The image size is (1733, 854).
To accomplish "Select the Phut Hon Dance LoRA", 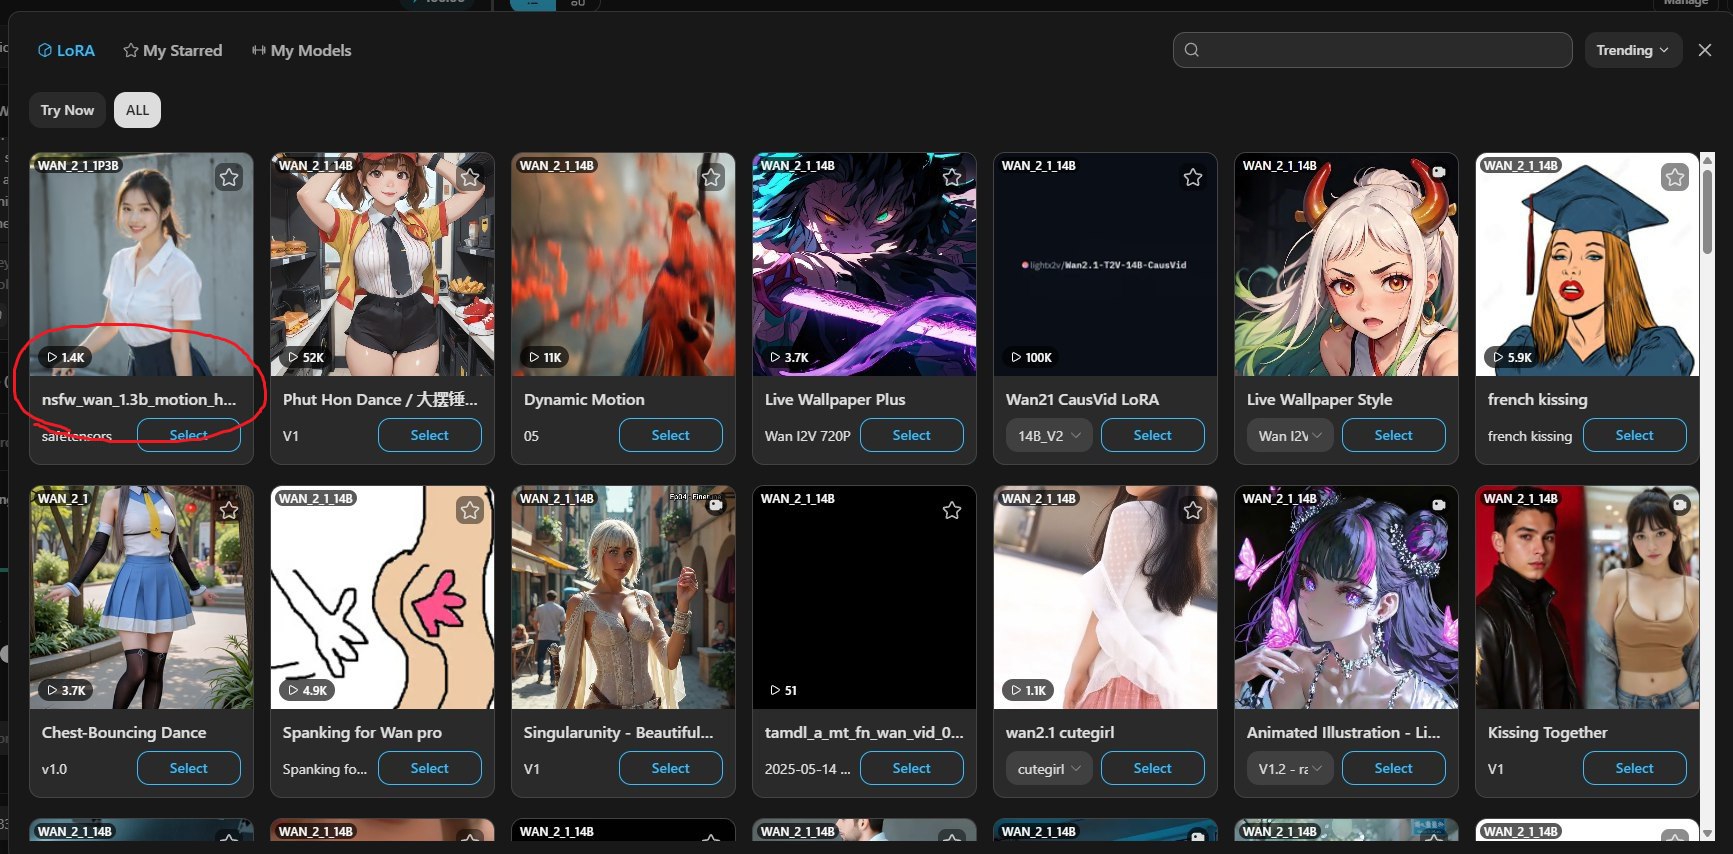I will (x=430, y=436).
